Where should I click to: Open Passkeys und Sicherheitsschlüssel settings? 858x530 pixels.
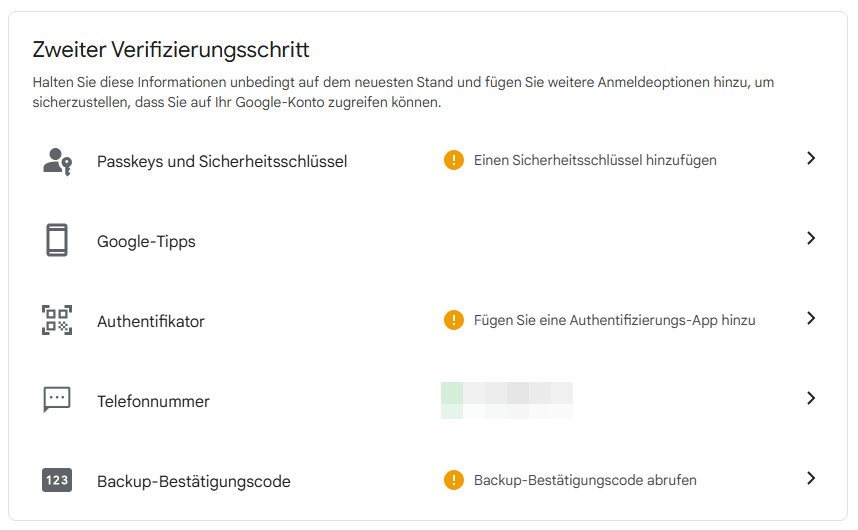click(x=222, y=161)
